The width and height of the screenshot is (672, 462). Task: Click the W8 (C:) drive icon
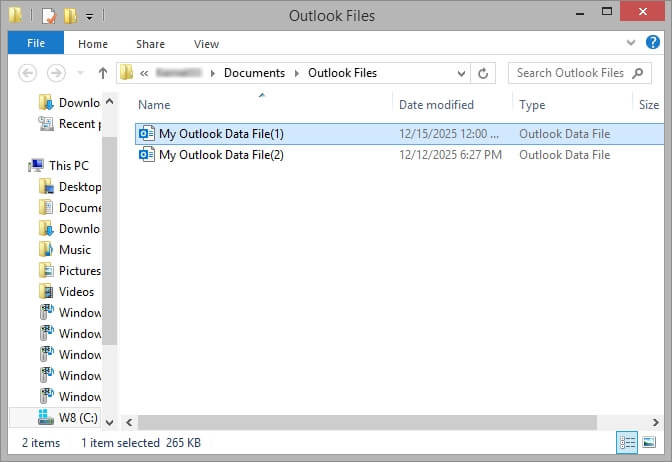45,417
